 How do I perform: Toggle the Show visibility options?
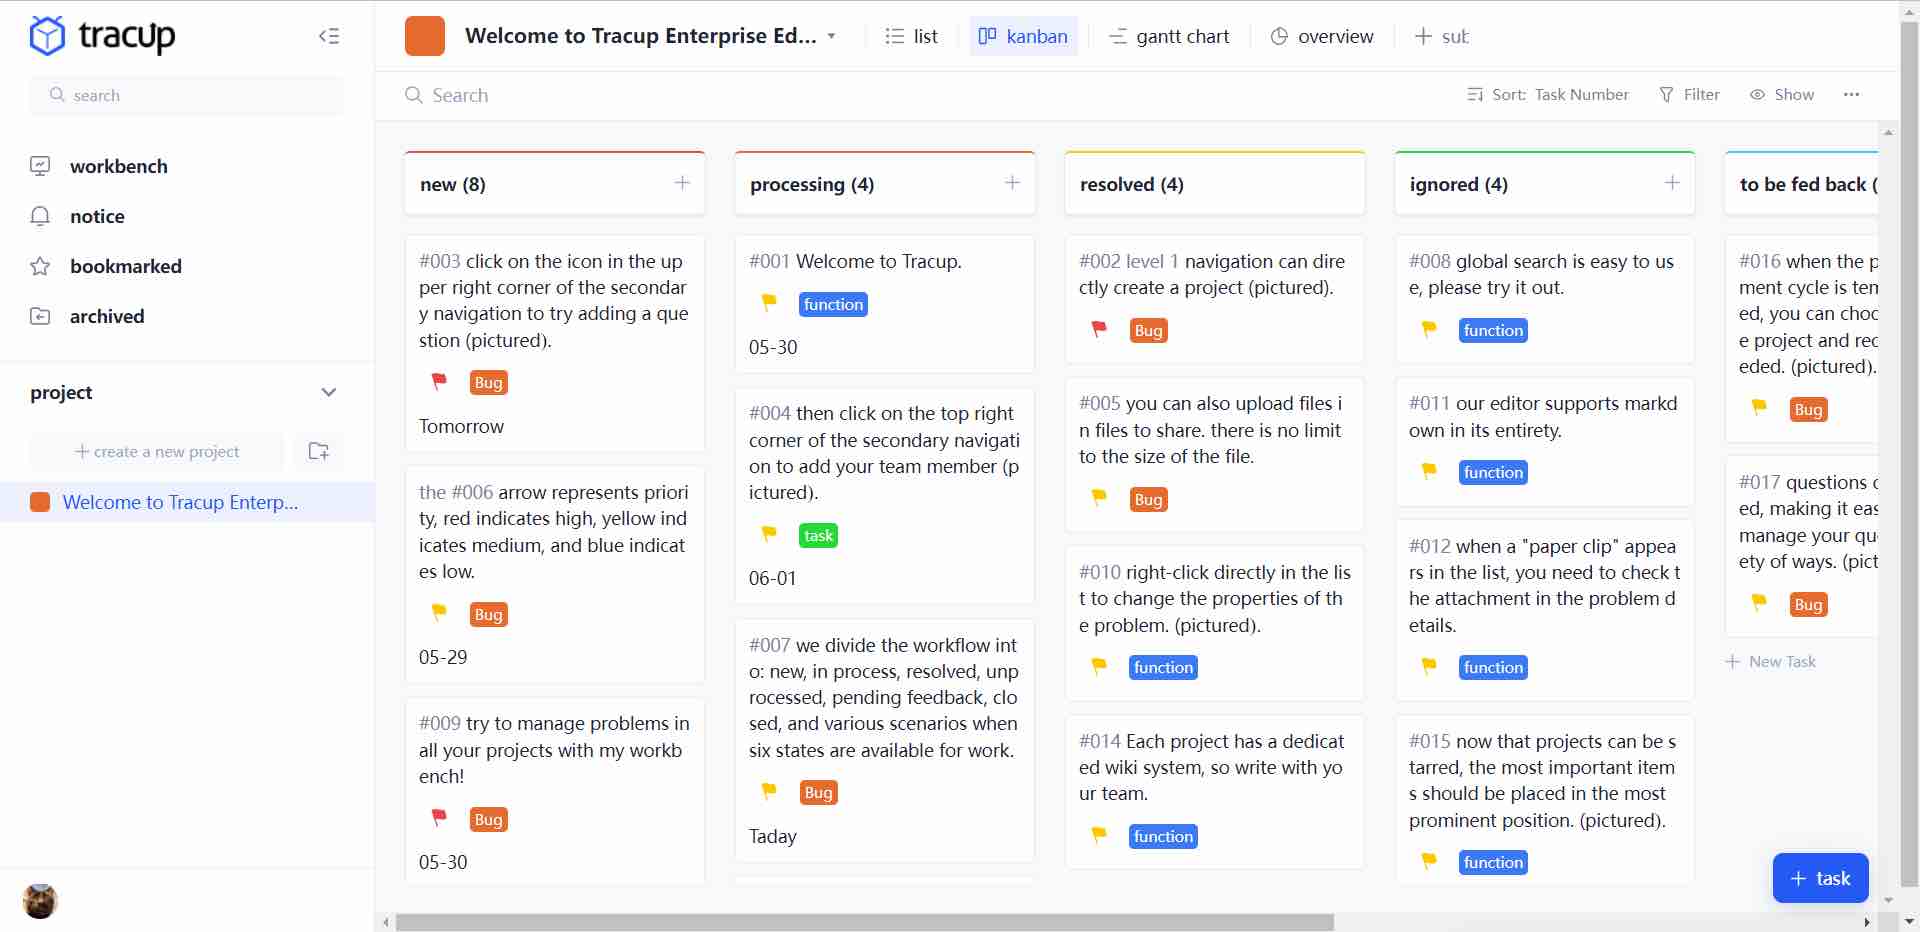pos(1781,94)
